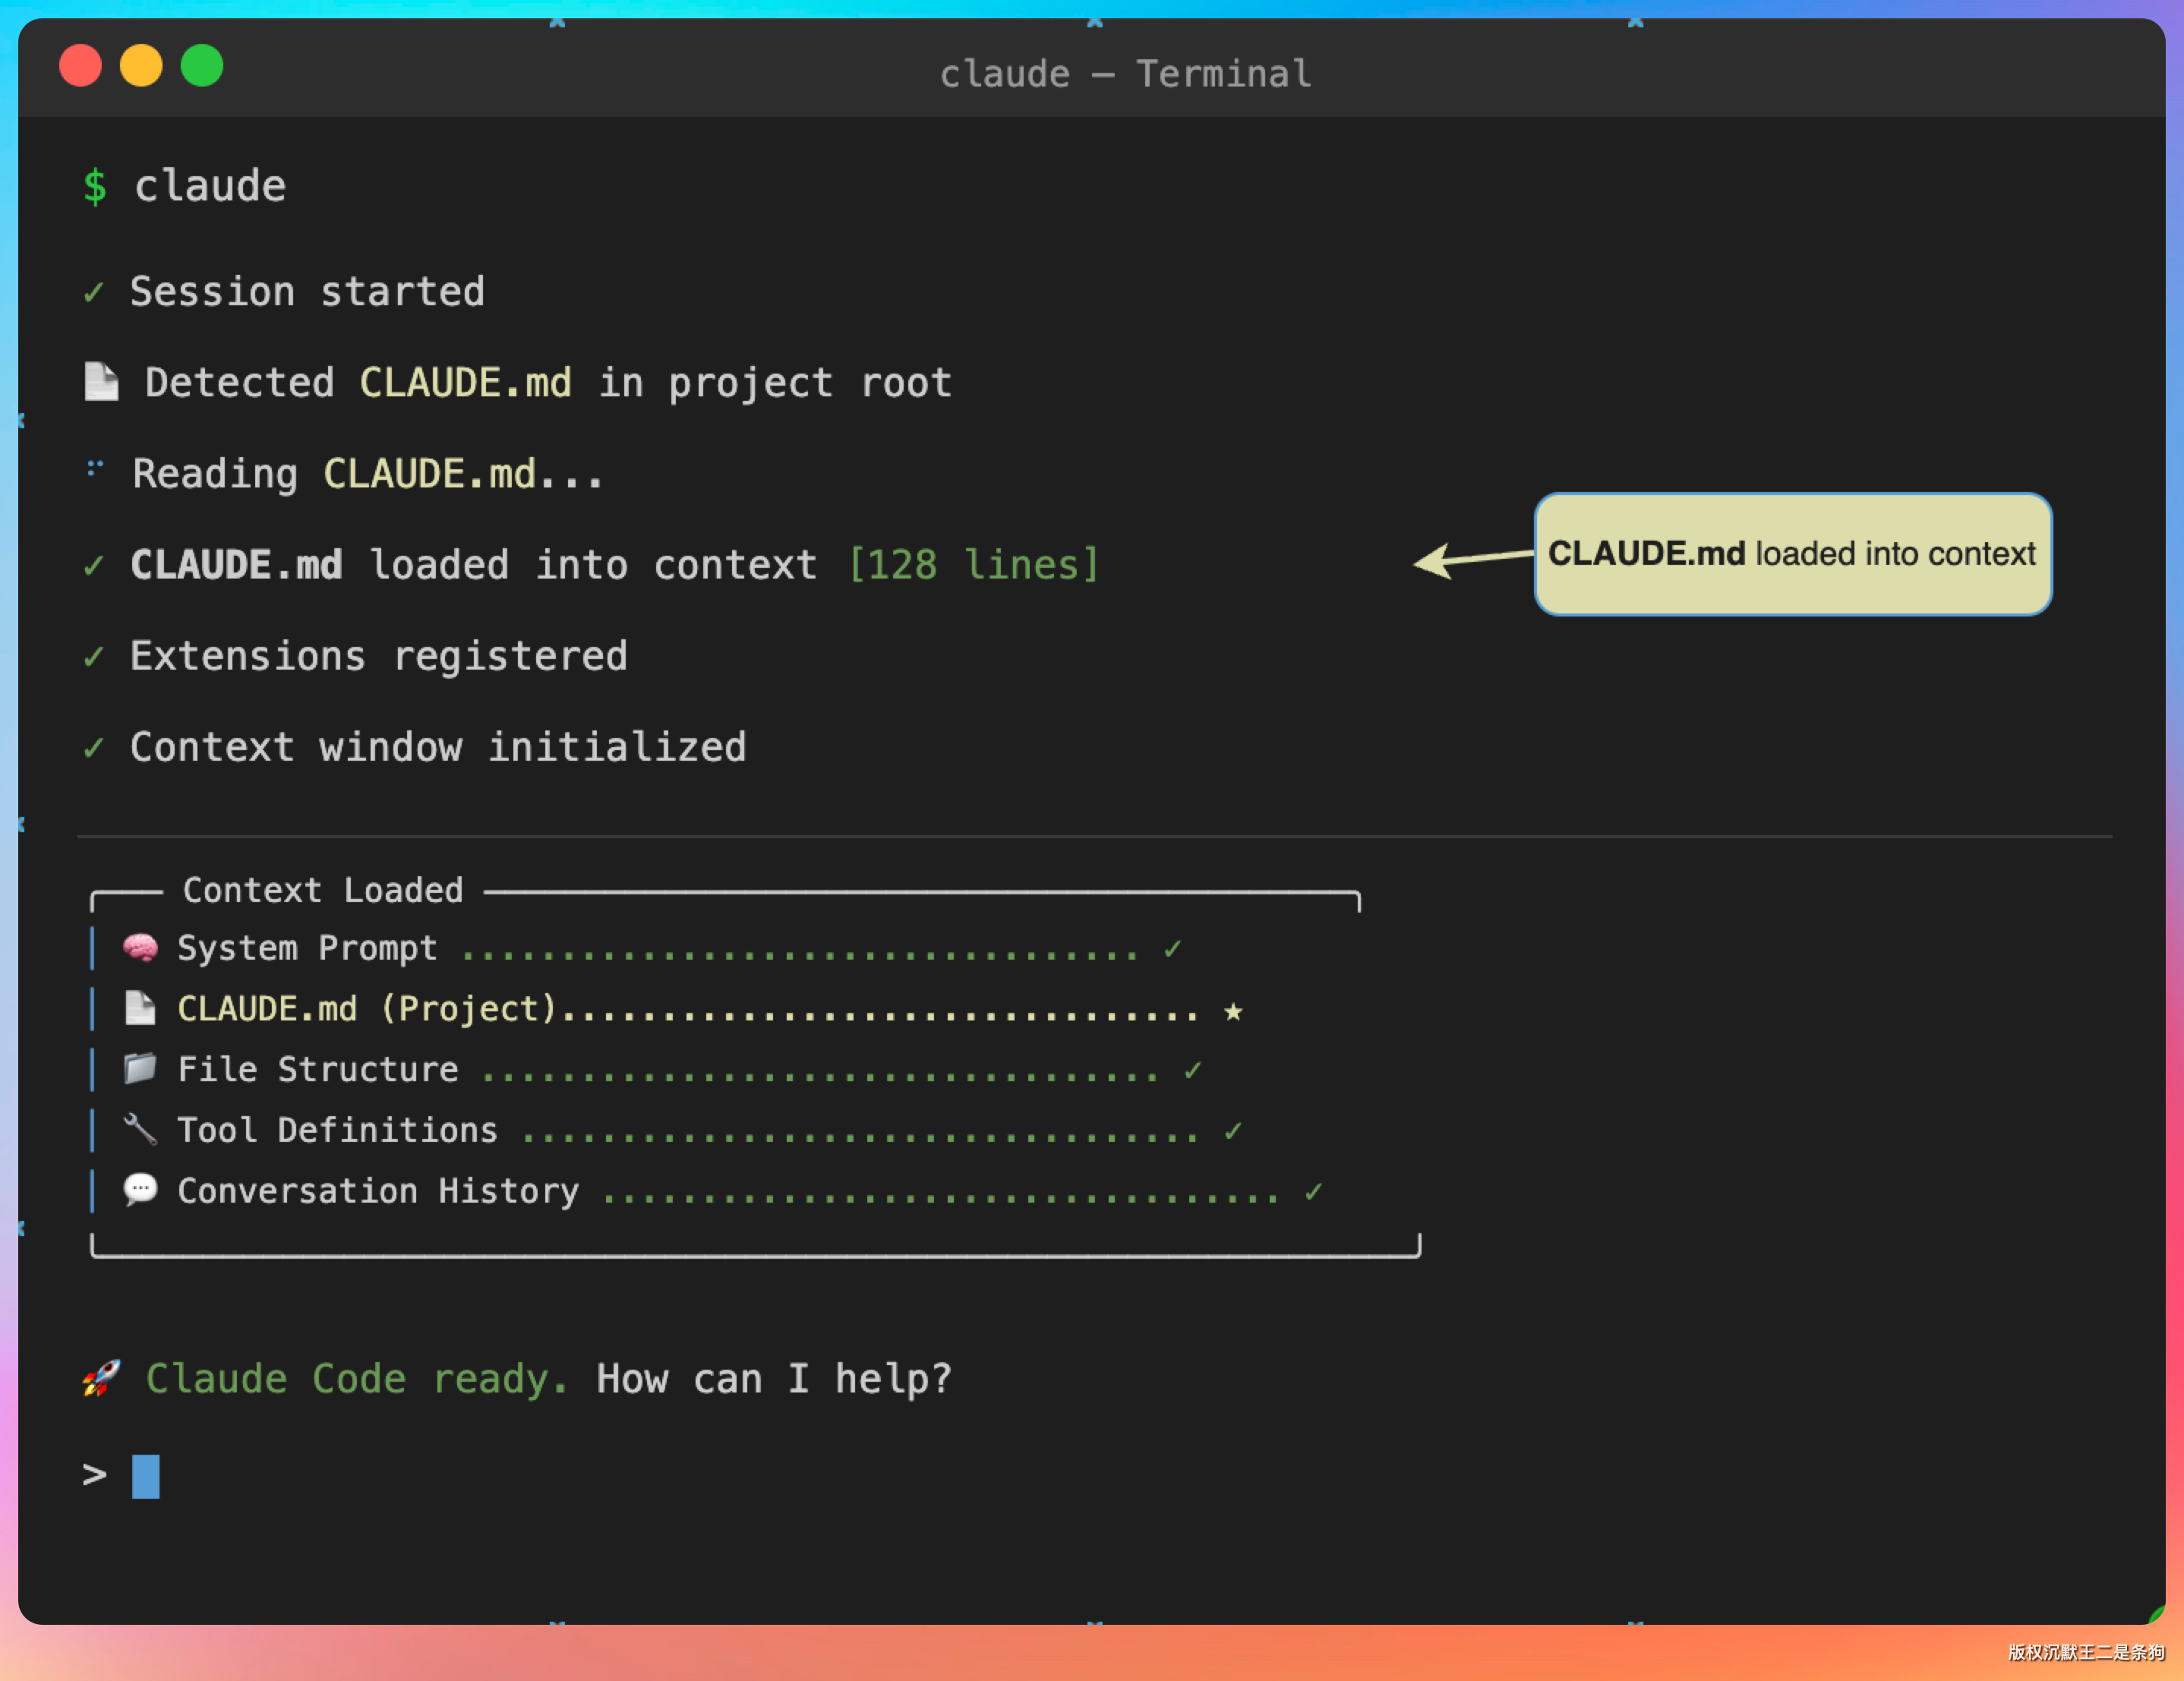Click 'CLAUDE.md' in the Detected line

(x=465, y=383)
